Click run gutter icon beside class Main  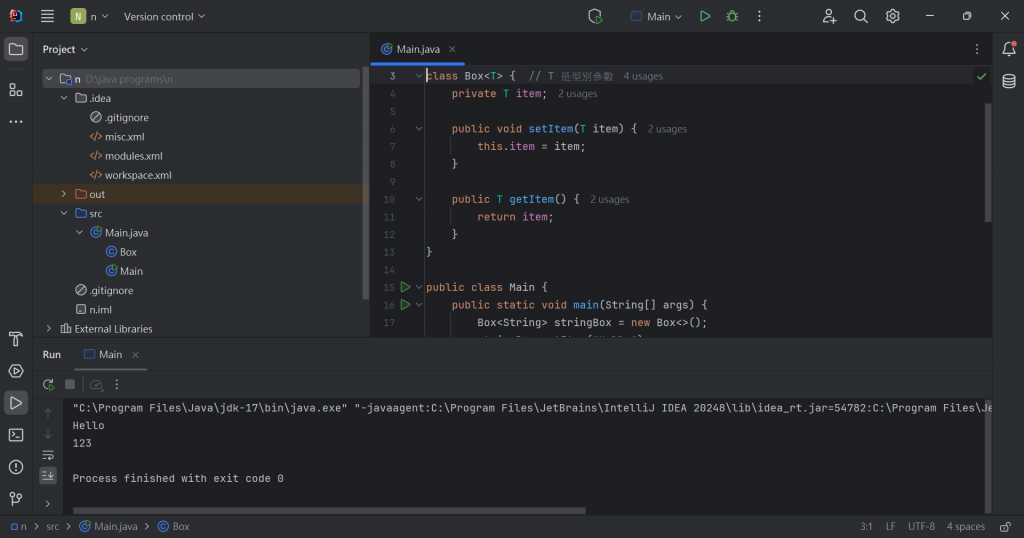(x=406, y=287)
